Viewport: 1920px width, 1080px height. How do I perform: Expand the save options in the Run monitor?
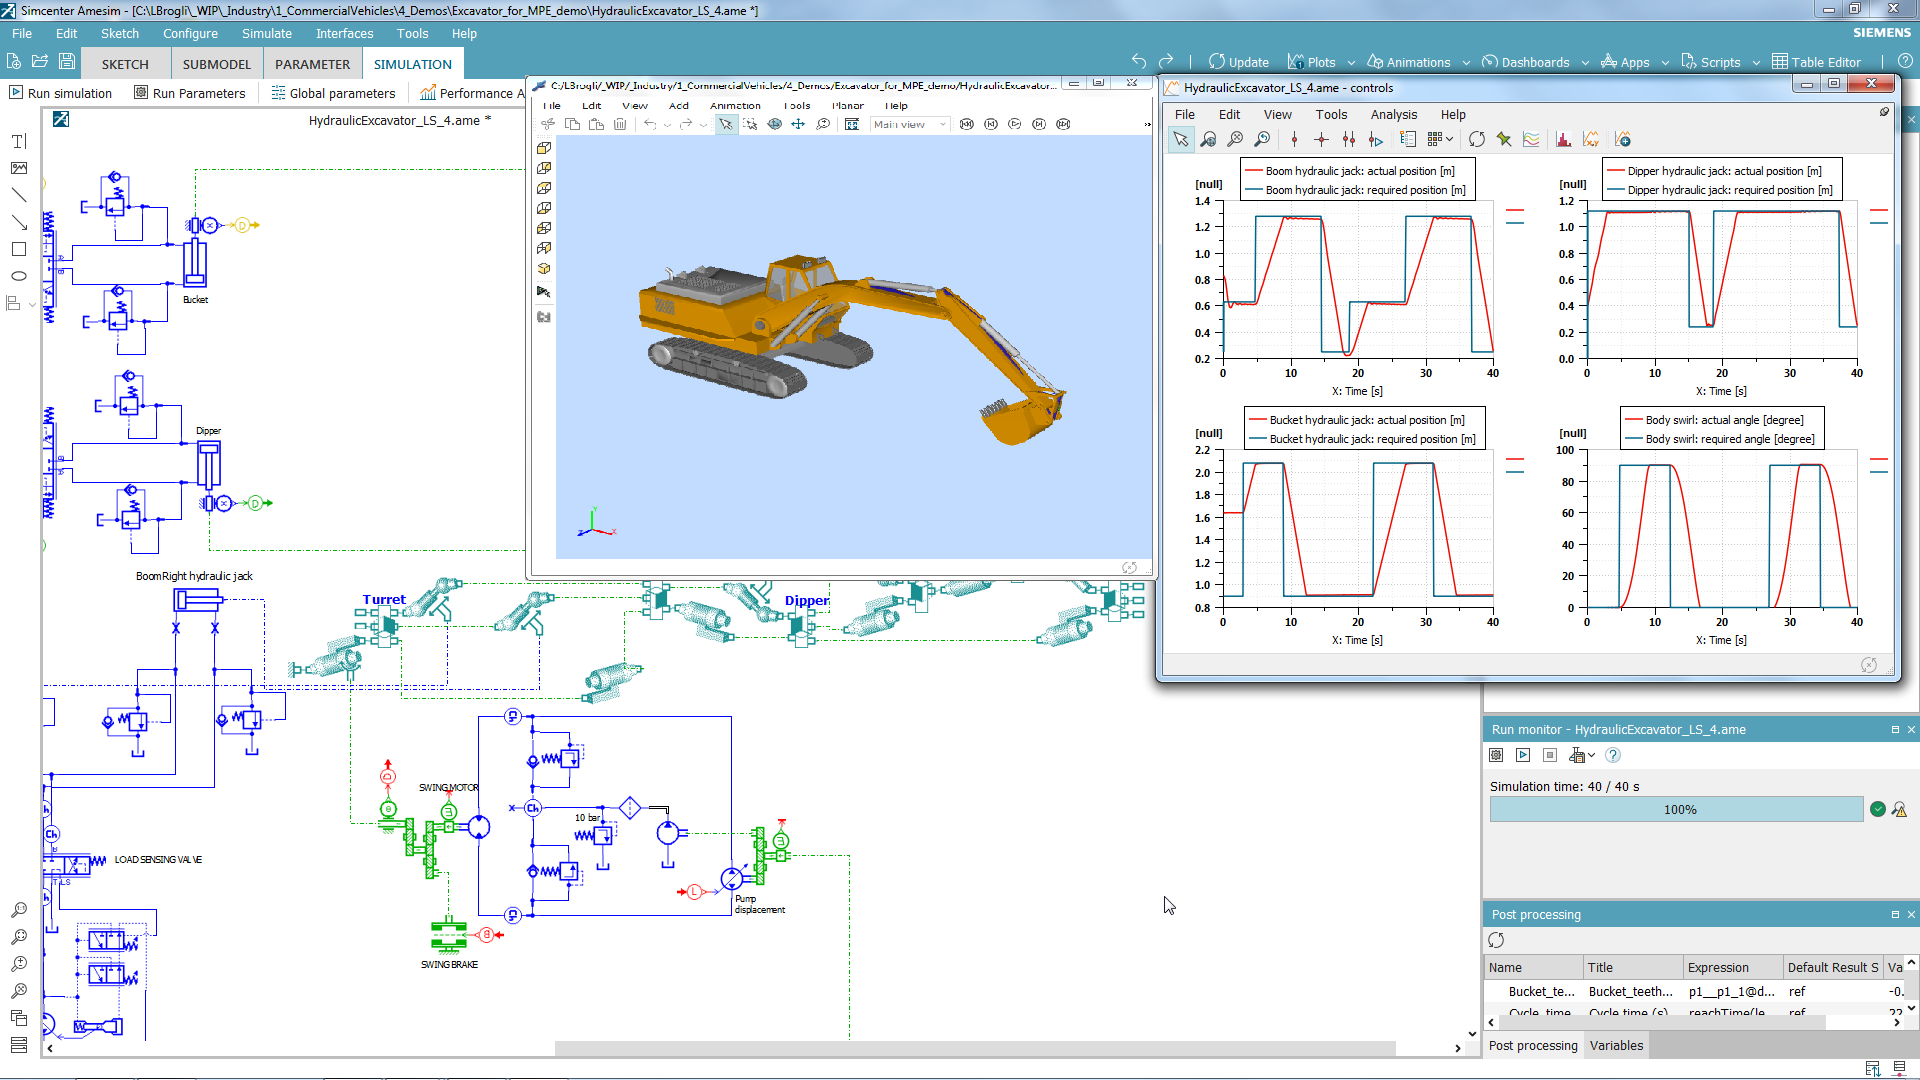coord(1592,756)
